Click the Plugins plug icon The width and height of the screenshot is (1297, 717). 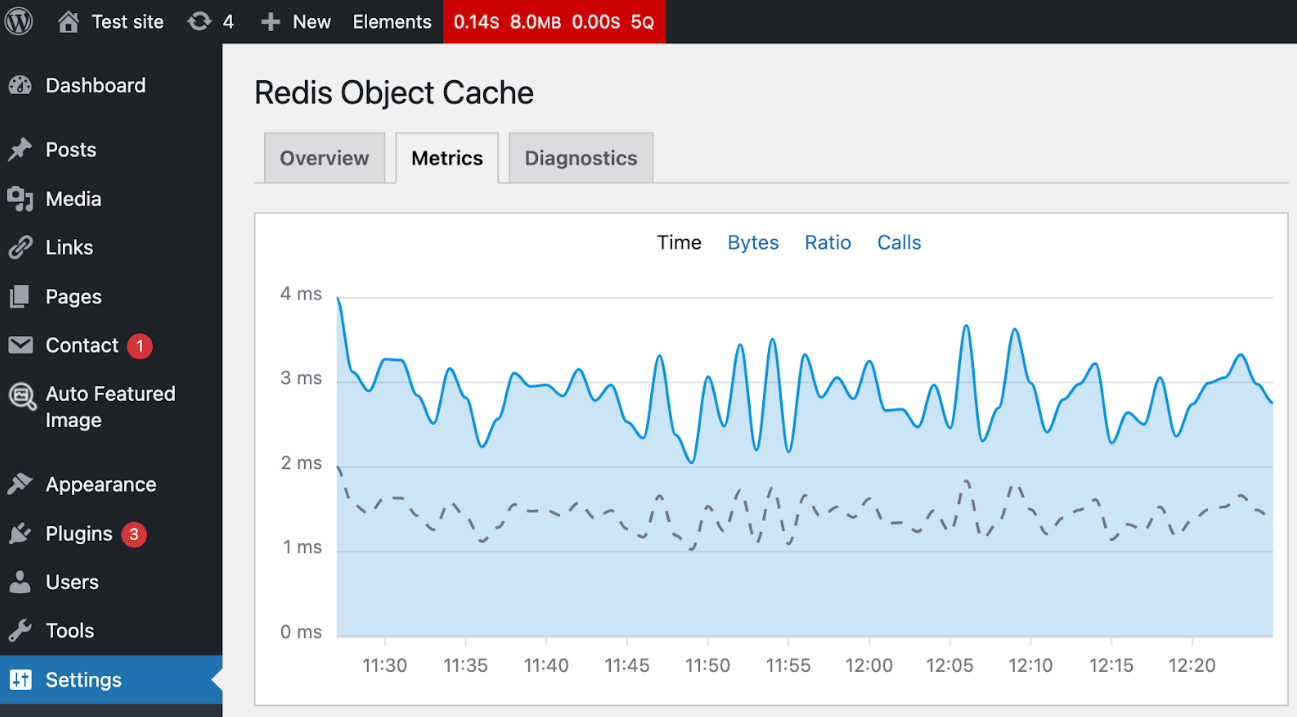[20, 534]
